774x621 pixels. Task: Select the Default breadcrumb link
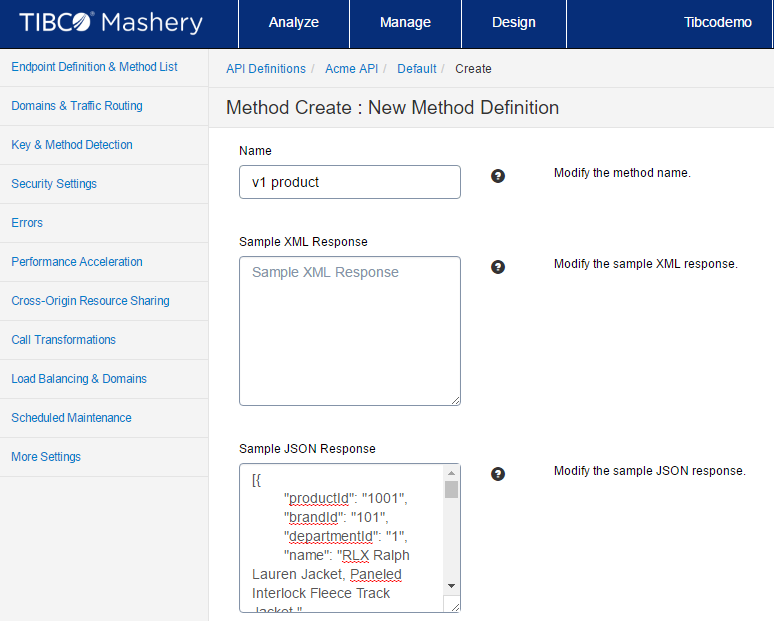416,69
